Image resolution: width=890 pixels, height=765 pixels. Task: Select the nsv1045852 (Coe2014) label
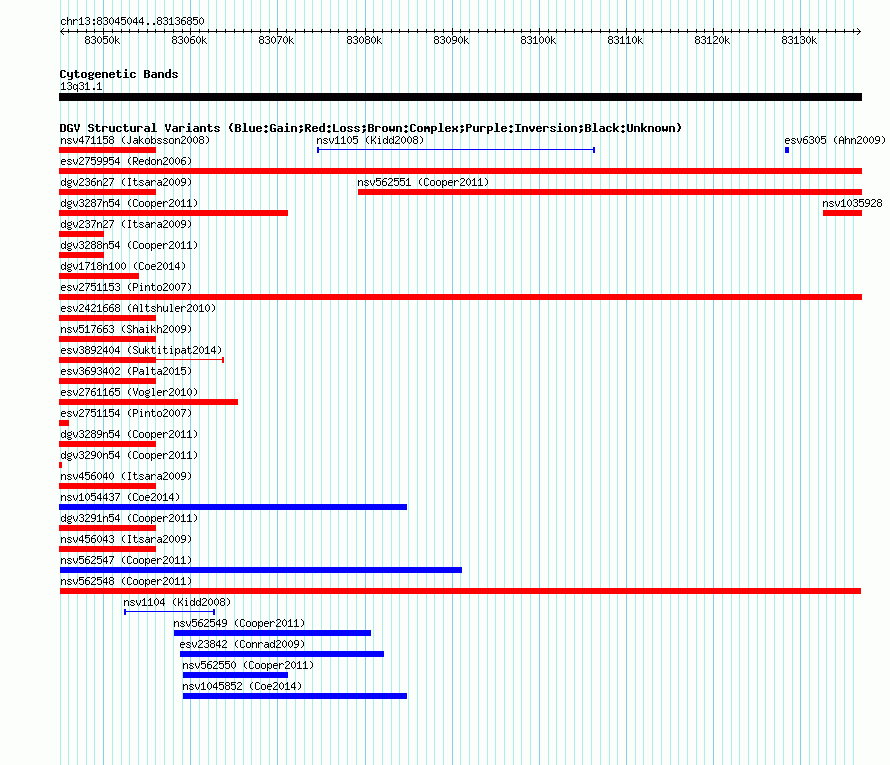(x=242, y=686)
